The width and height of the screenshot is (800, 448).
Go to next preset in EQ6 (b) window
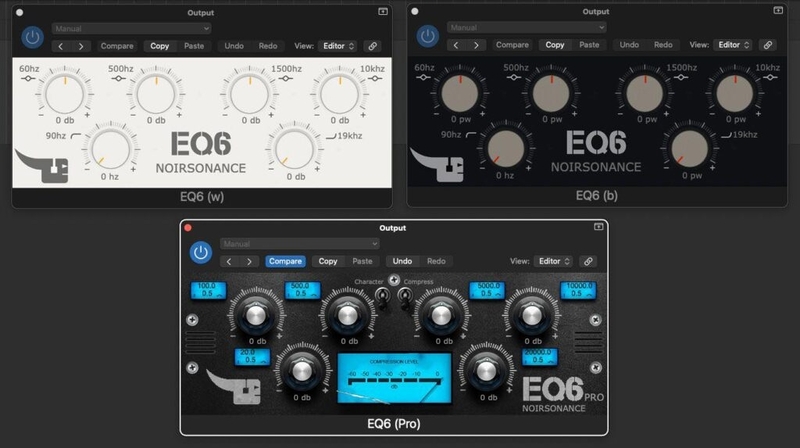[476, 45]
